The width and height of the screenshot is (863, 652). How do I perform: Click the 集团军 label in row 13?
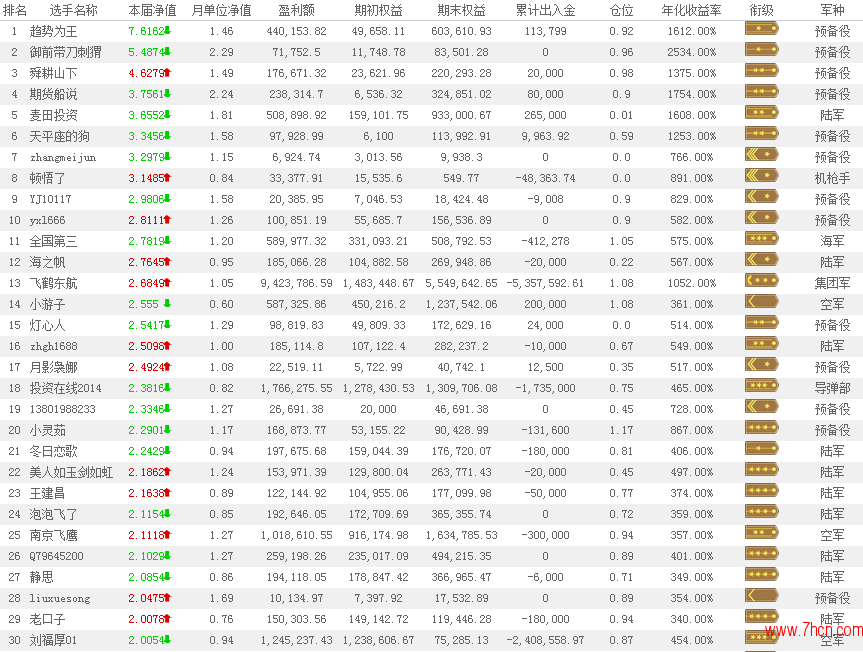coord(832,283)
